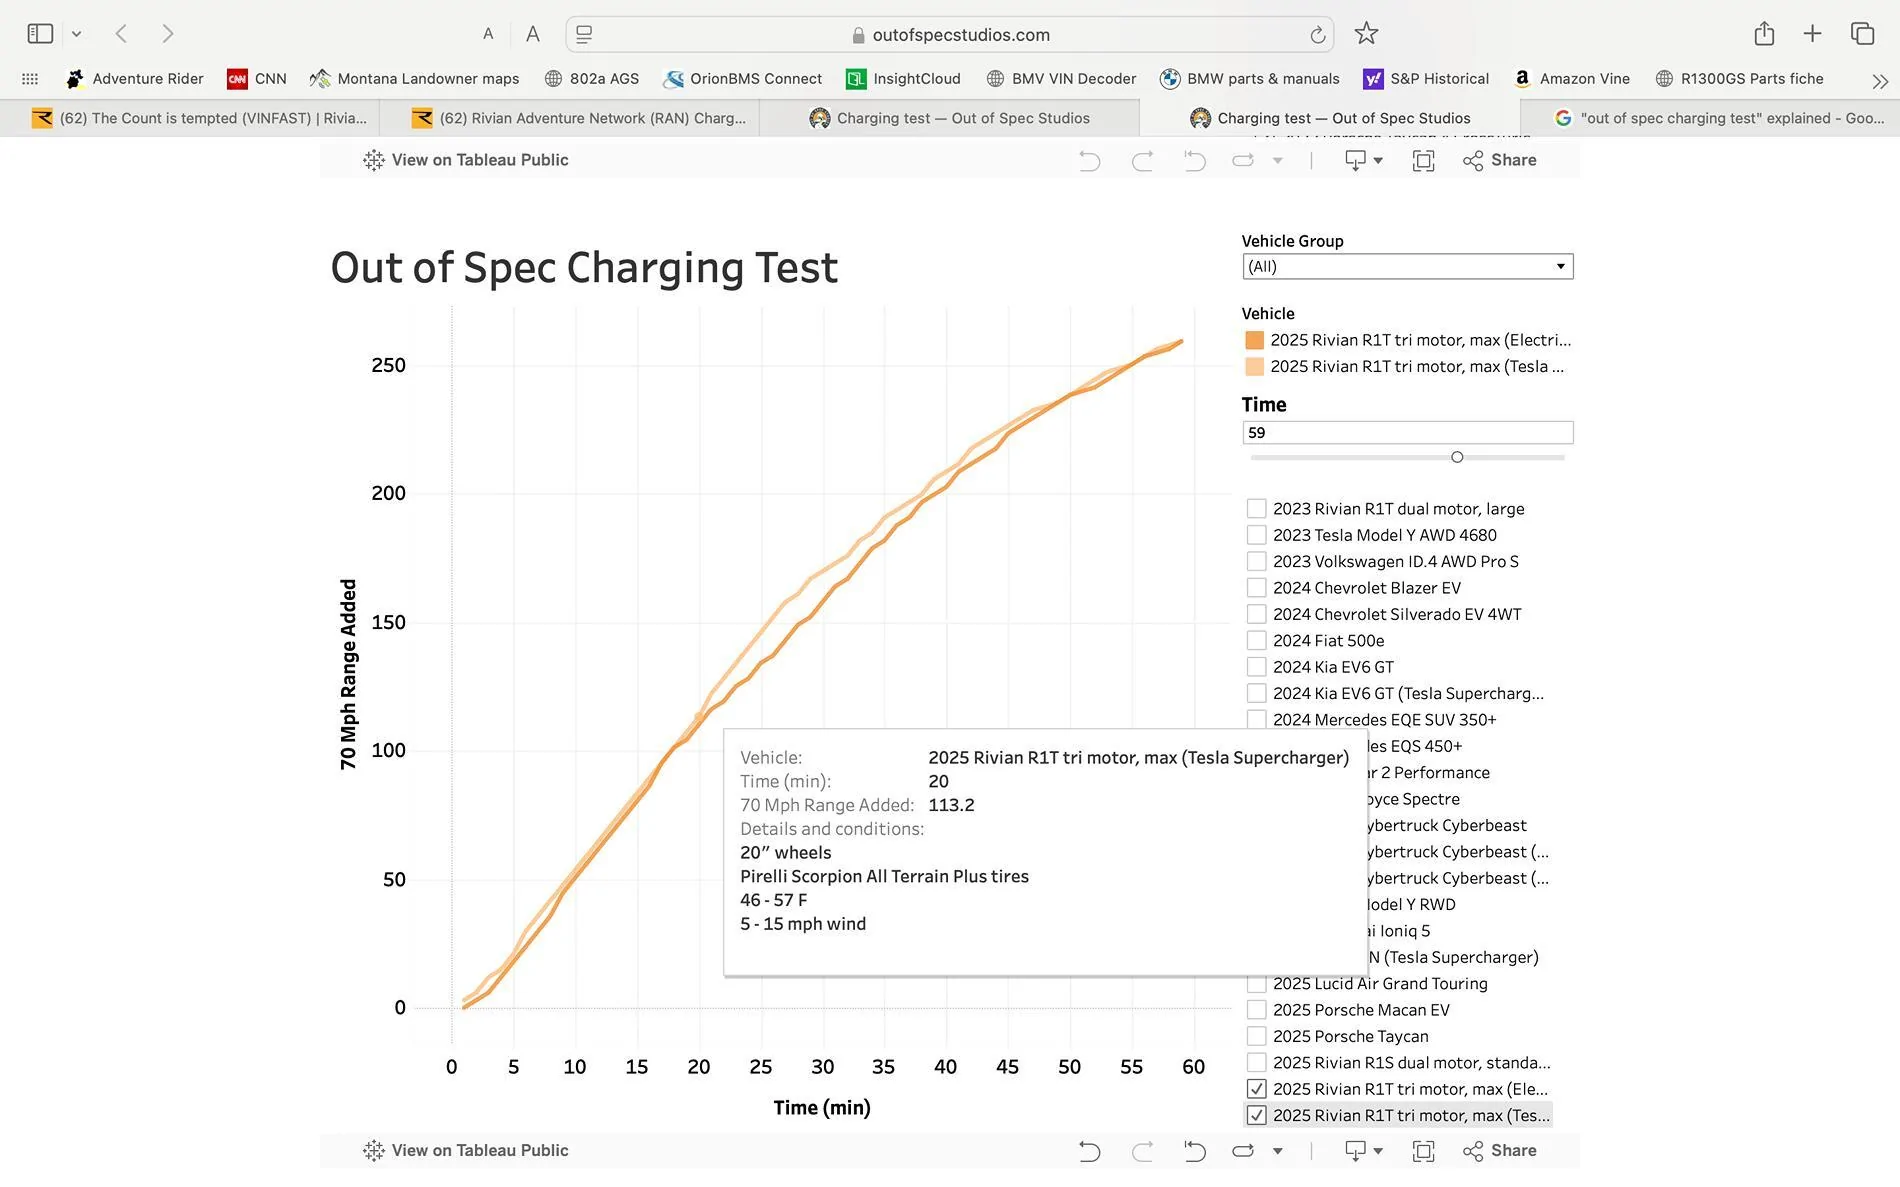Uncheck 2025 Rivian R1T tri motor Electrify checkbox
This screenshot has width=1900, height=1187.
[x=1257, y=1089]
